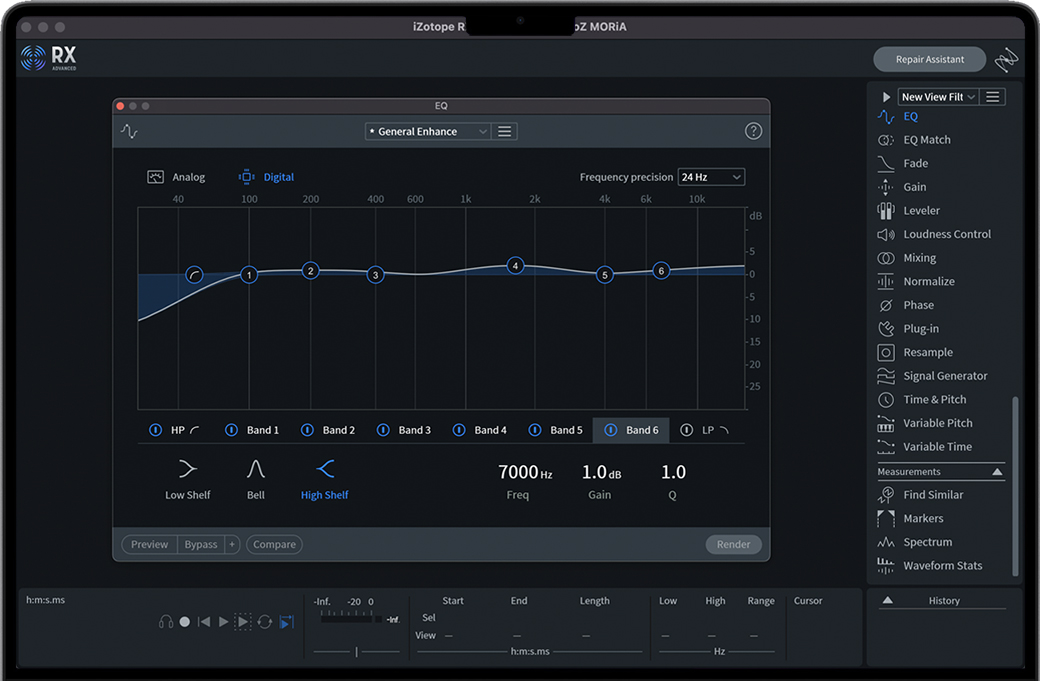Open the Repair Assistant
The image size is (1040, 681).
click(x=929, y=59)
